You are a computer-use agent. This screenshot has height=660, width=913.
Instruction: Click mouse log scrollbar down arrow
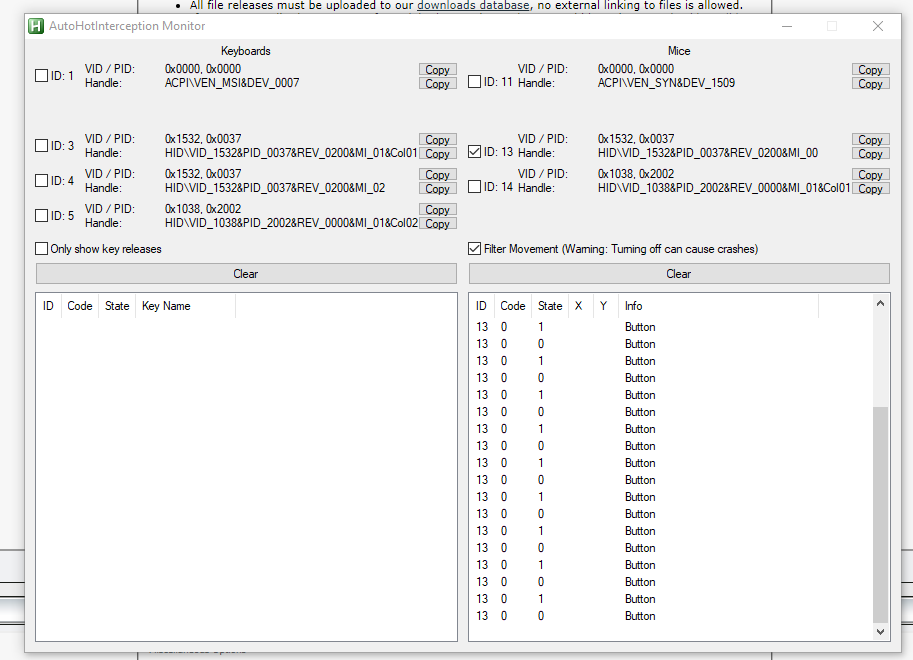click(x=880, y=632)
